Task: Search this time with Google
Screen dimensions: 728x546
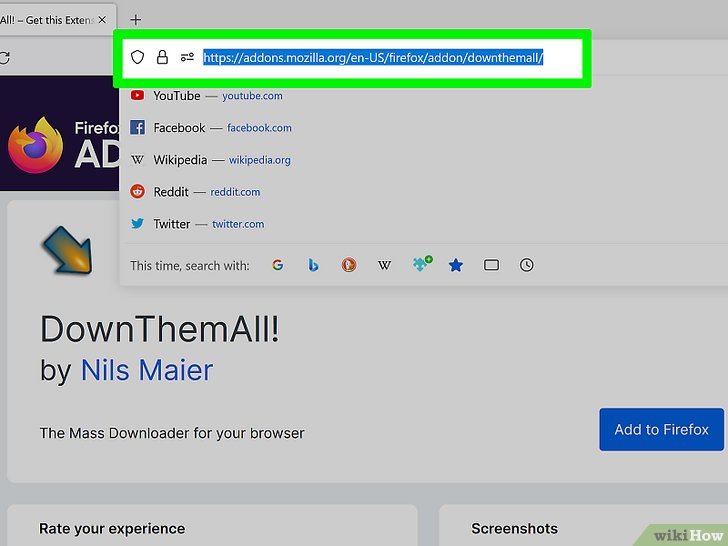Action: pyautogui.click(x=278, y=265)
